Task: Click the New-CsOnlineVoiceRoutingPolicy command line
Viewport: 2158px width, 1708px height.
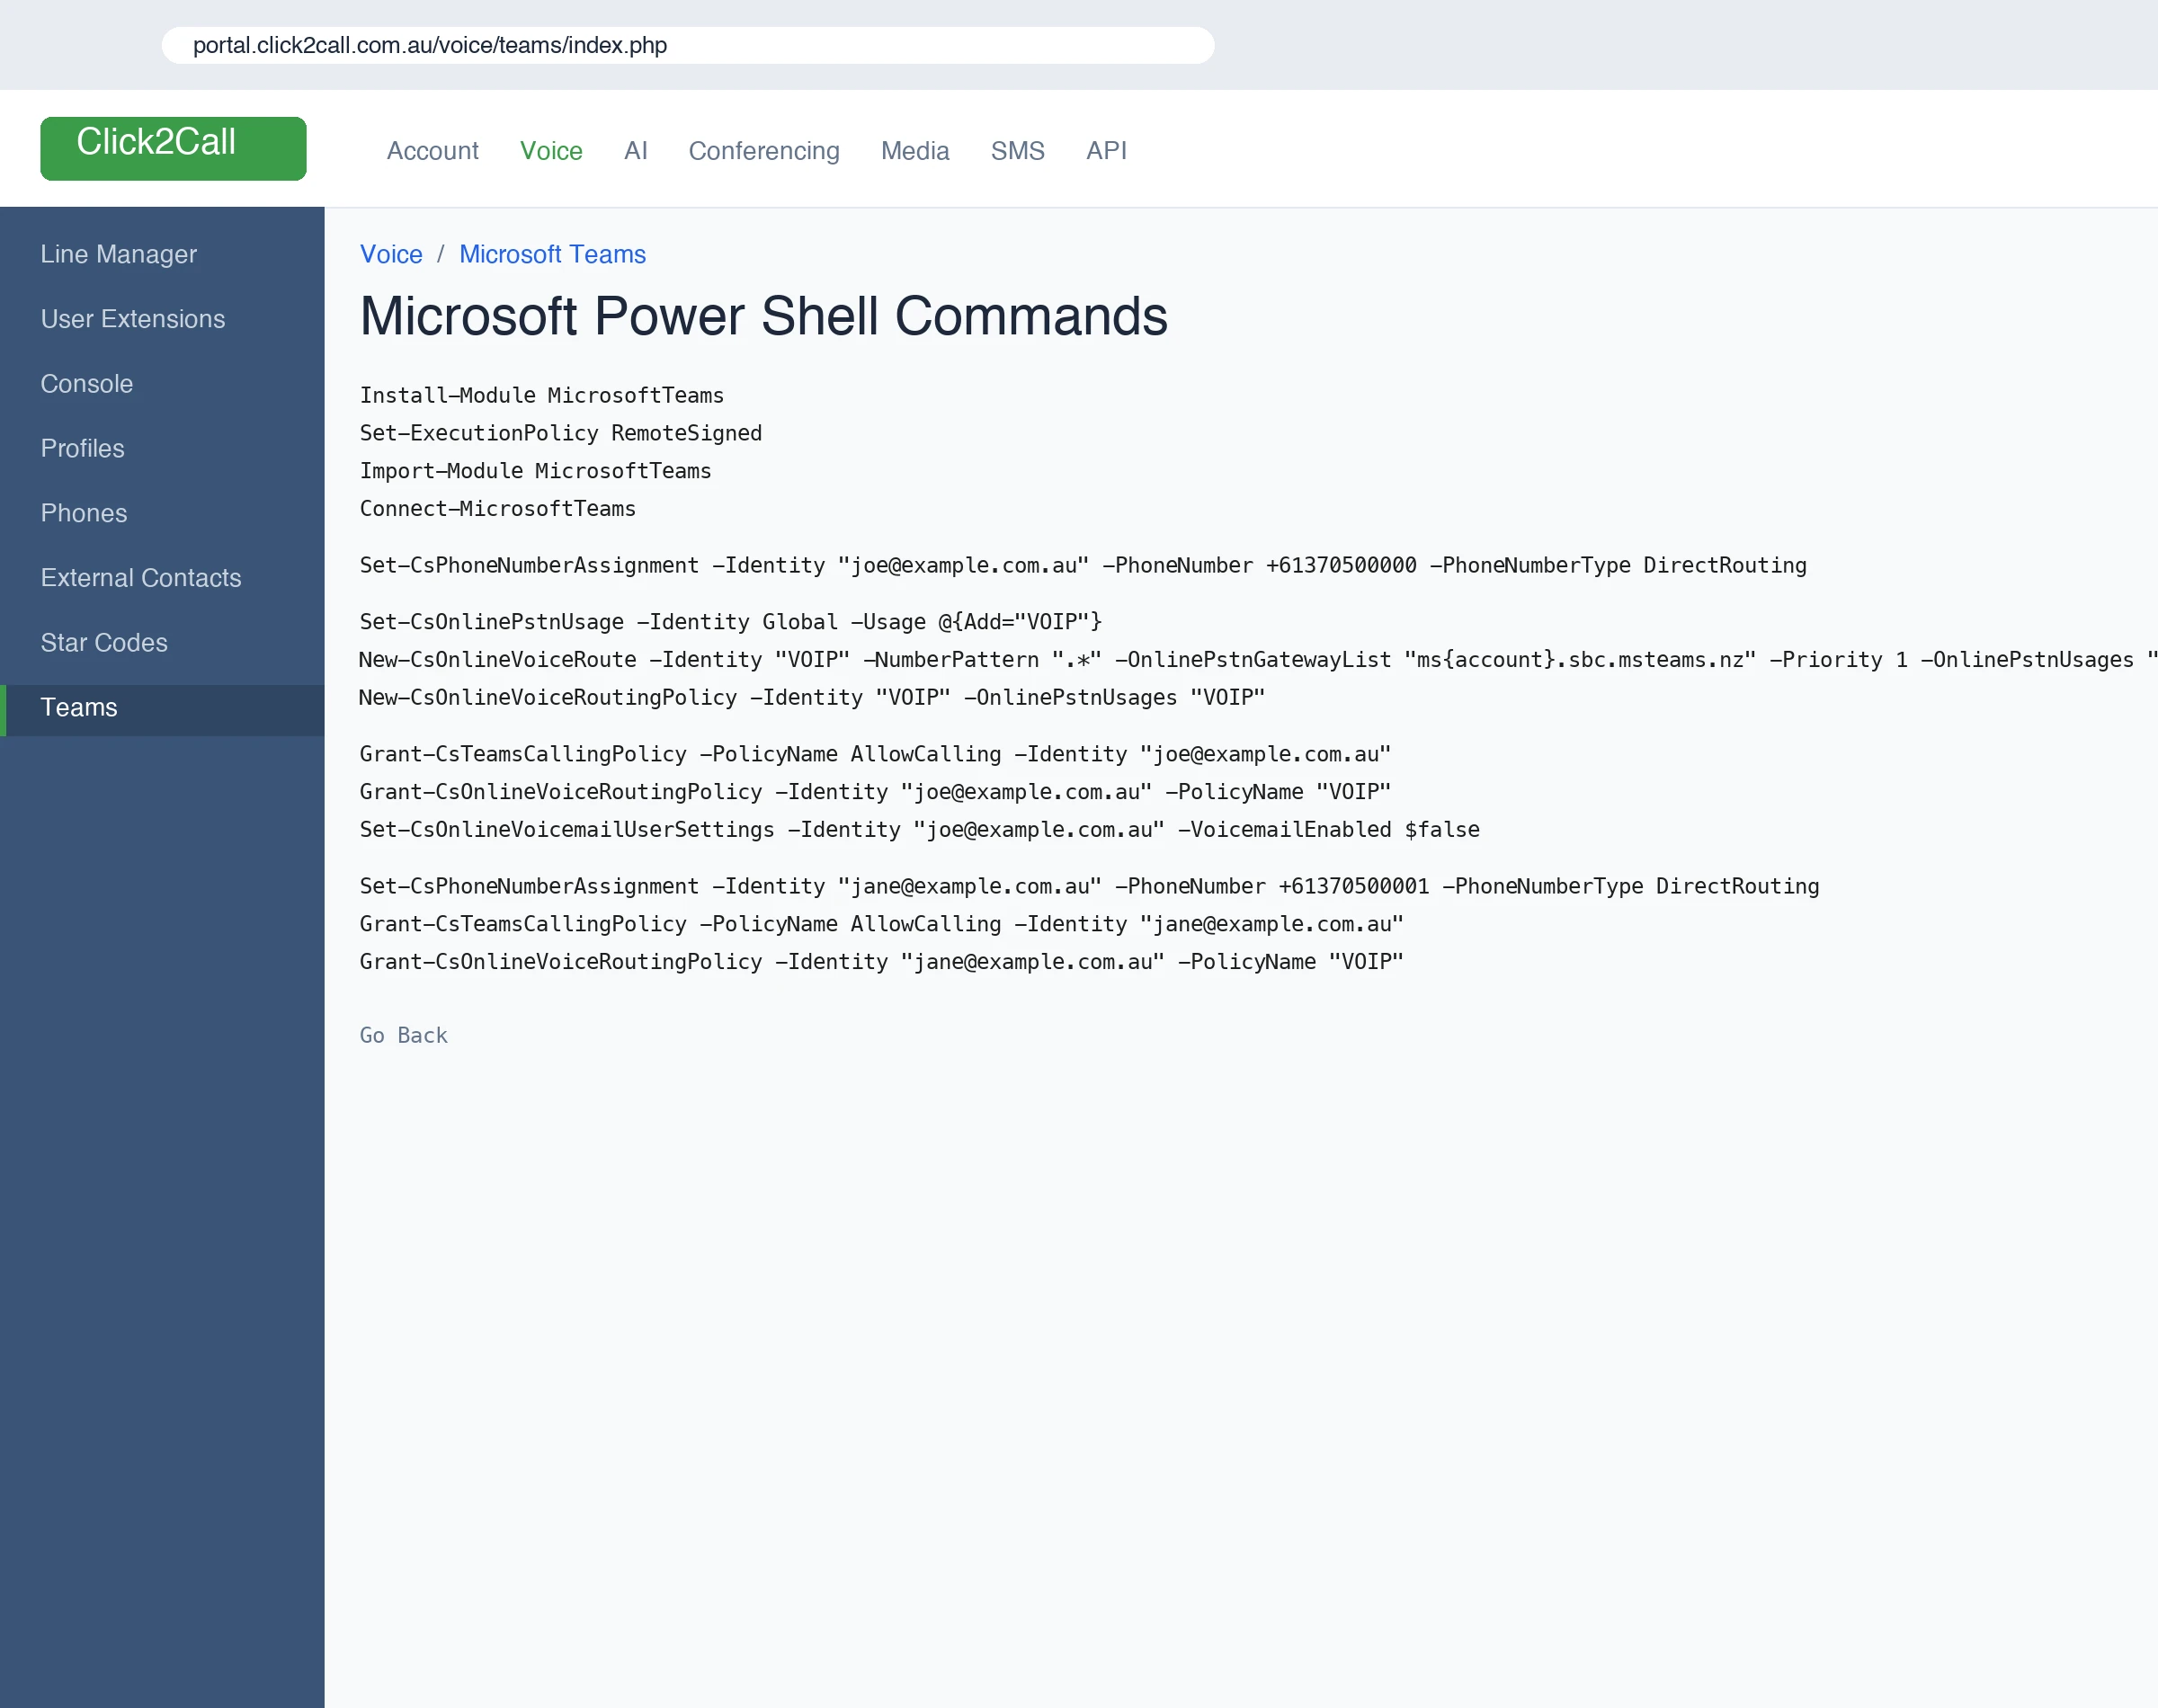Action: tap(812, 698)
